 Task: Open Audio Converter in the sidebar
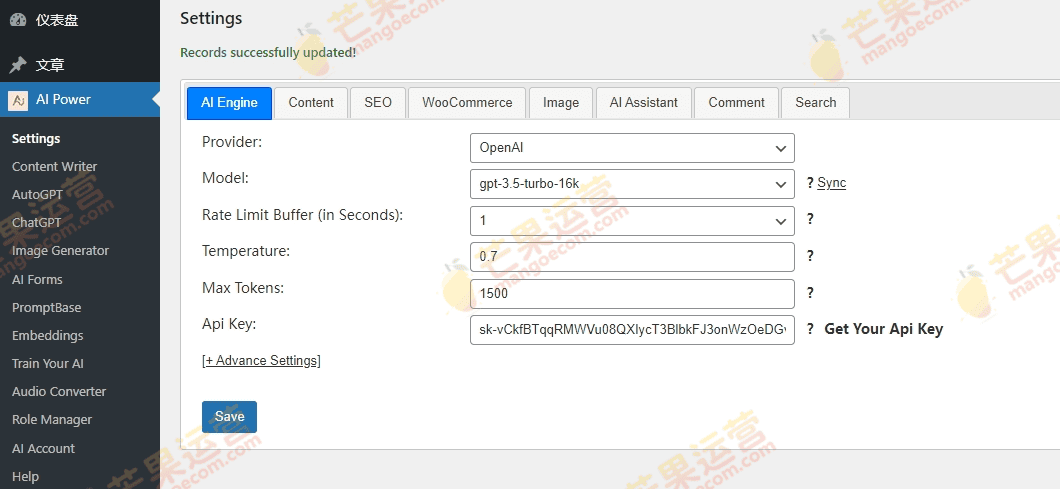coord(59,392)
